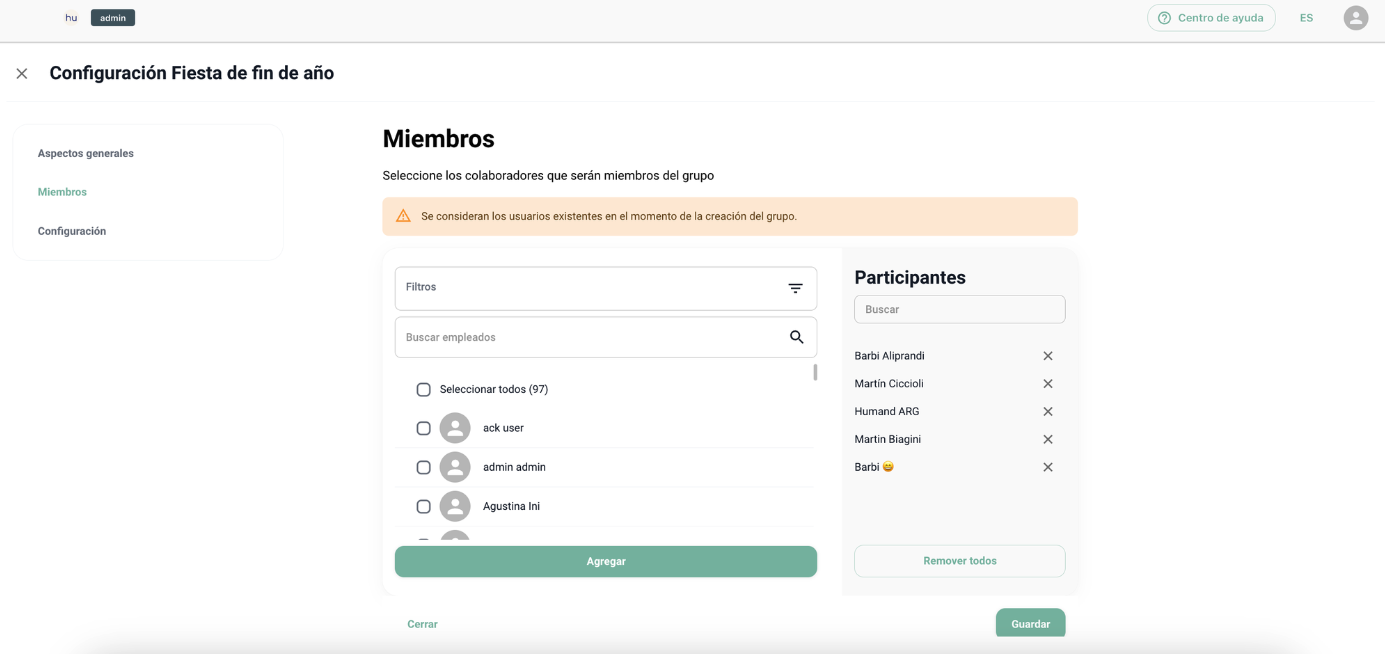Remove Barbi Aliprandi from participants
This screenshot has width=1385, height=654.
point(1048,356)
